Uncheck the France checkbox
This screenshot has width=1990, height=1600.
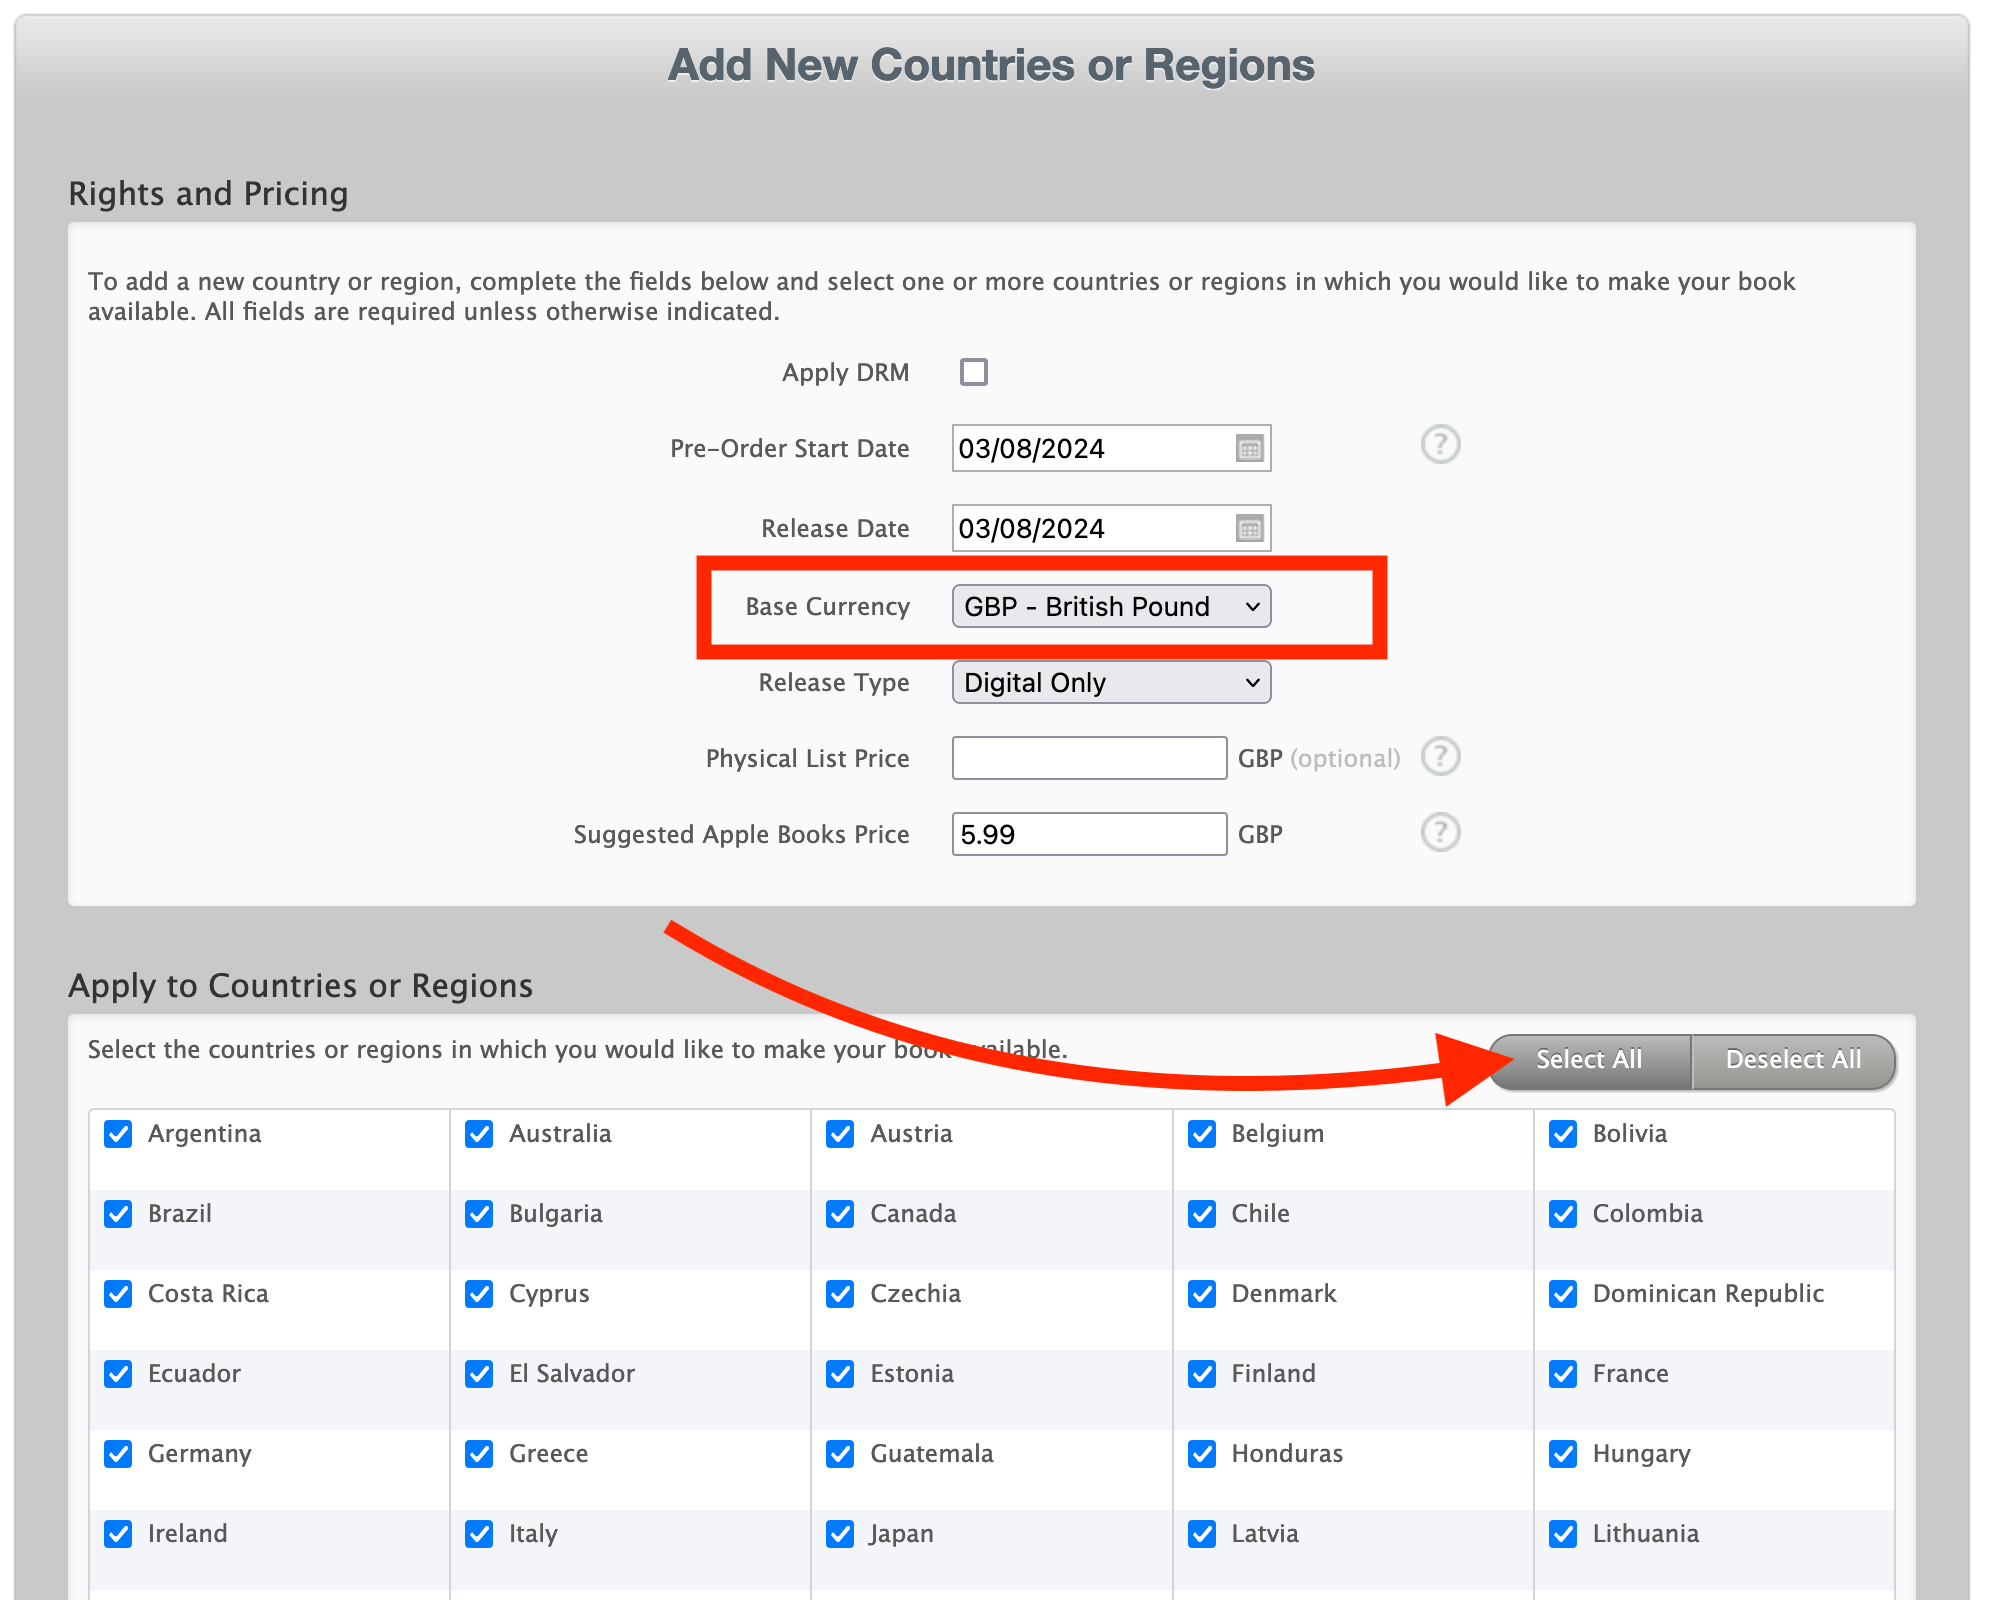pyautogui.click(x=1563, y=1374)
